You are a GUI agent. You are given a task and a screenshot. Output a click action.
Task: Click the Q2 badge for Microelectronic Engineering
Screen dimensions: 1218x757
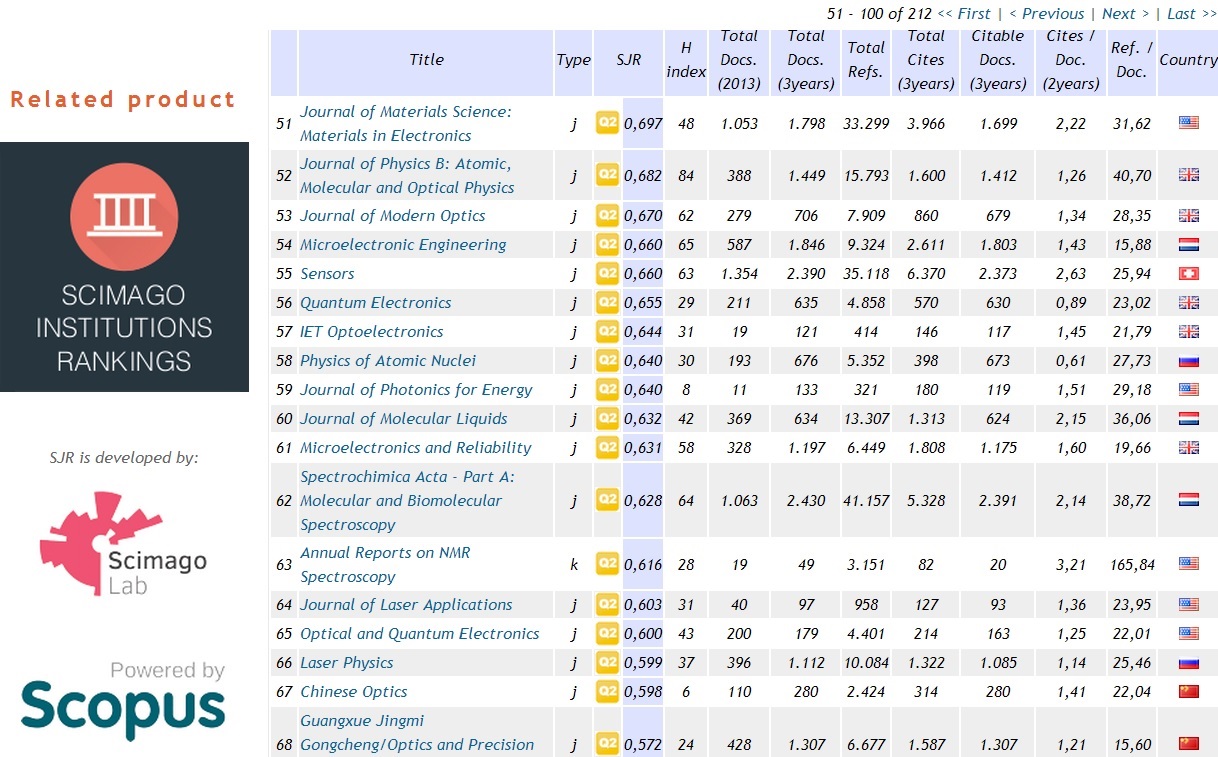point(608,244)
